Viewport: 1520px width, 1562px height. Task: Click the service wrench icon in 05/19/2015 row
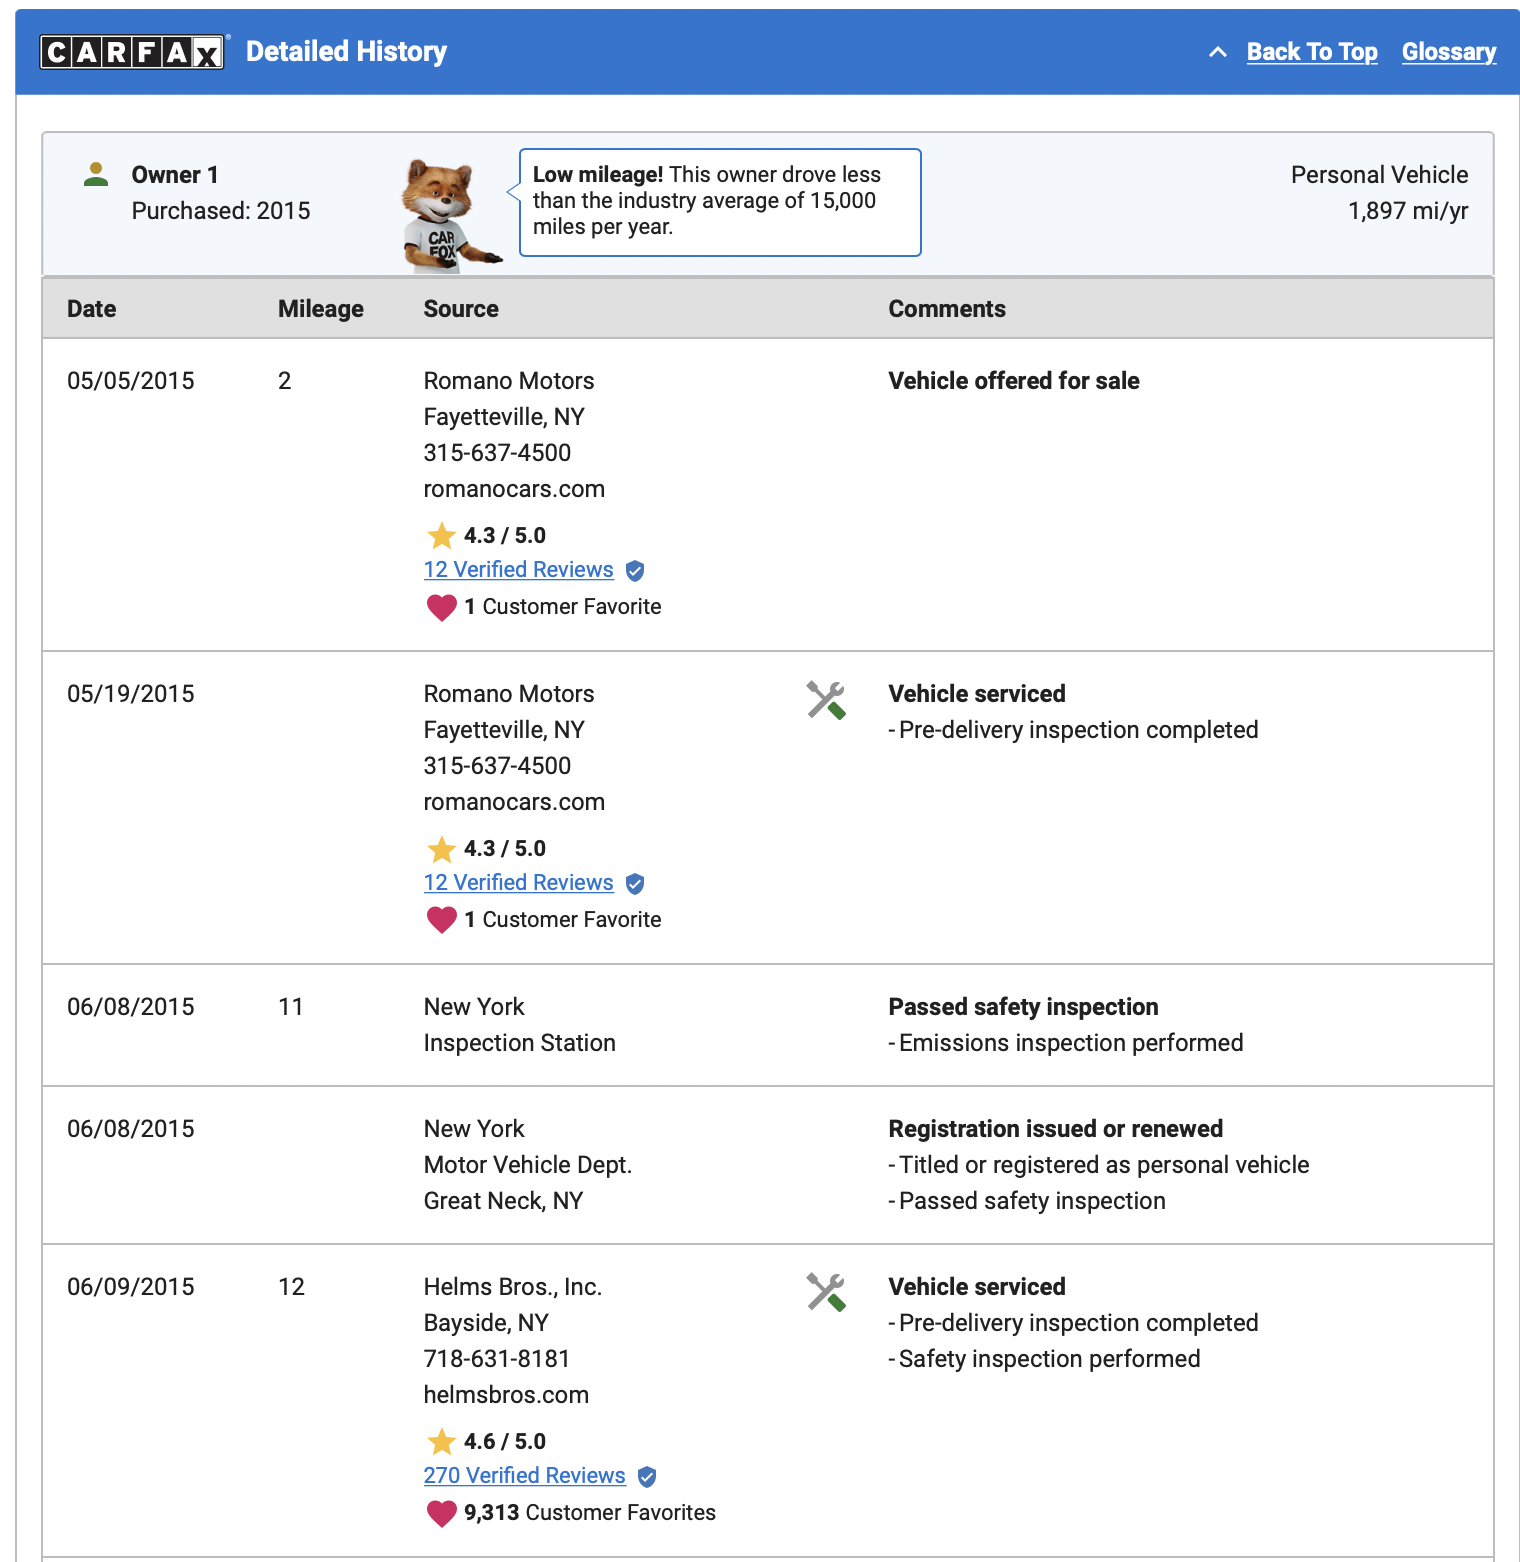pyautogui.click(x=826, y=700)
